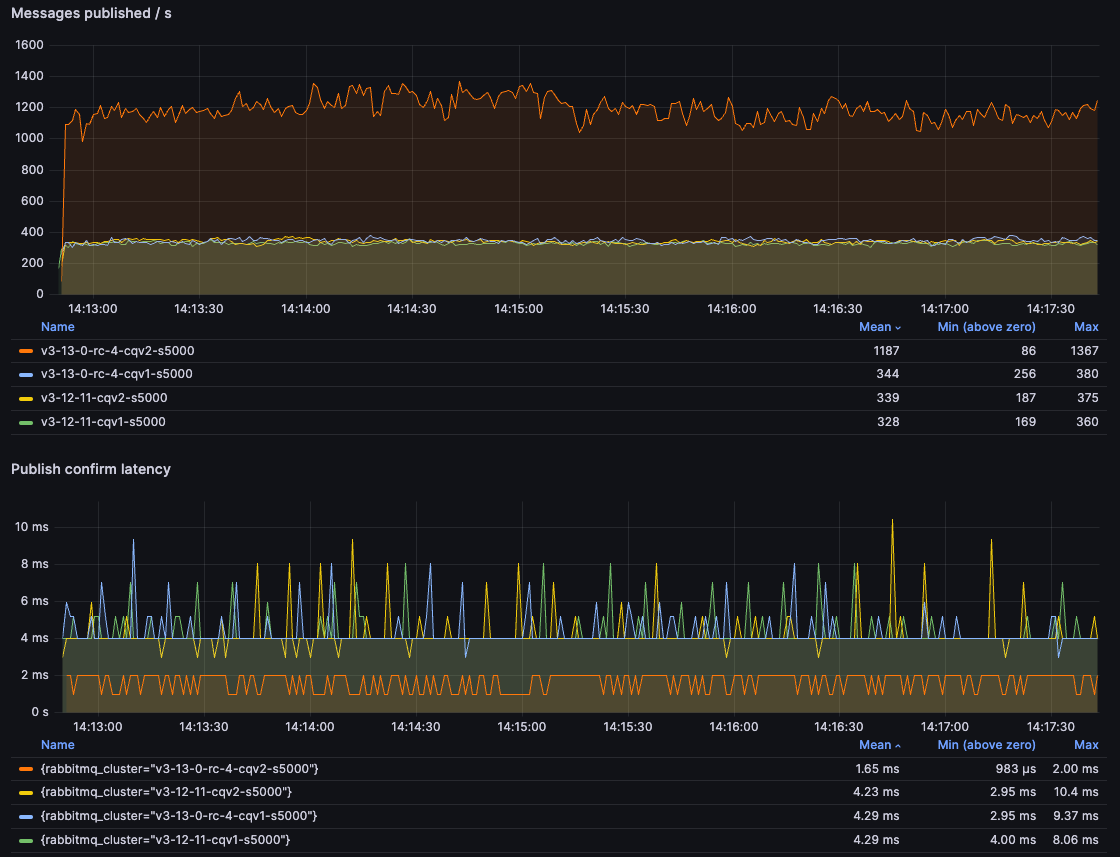The image size is (1120, 857).
Task: Toggle v3-13-0-rc-4-cqv1-s5000 series label in messages legend
Action: pos(116,374)
